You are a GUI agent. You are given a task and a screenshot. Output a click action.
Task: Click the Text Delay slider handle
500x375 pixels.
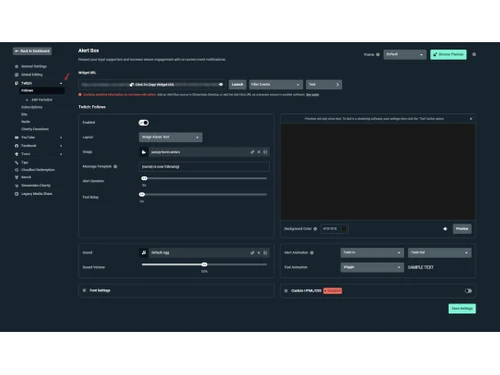[142, 194]
